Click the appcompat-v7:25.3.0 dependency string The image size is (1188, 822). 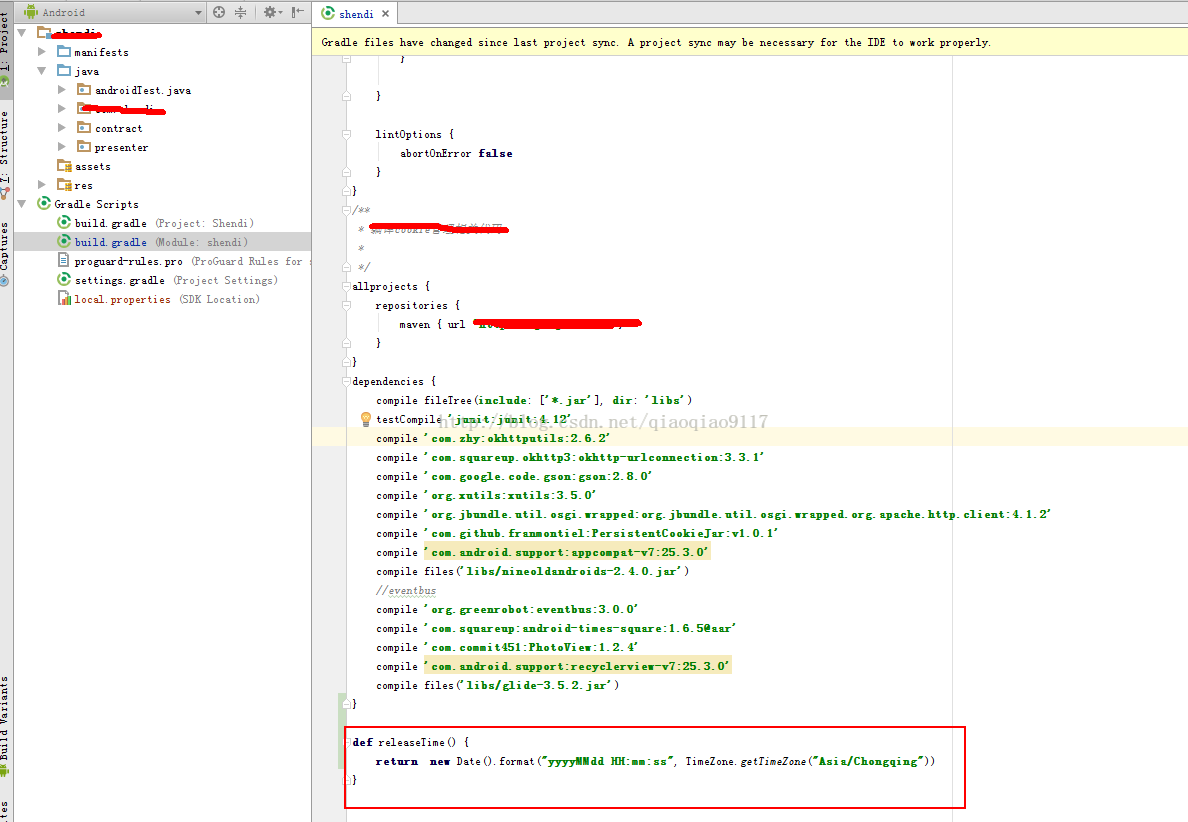567,552
